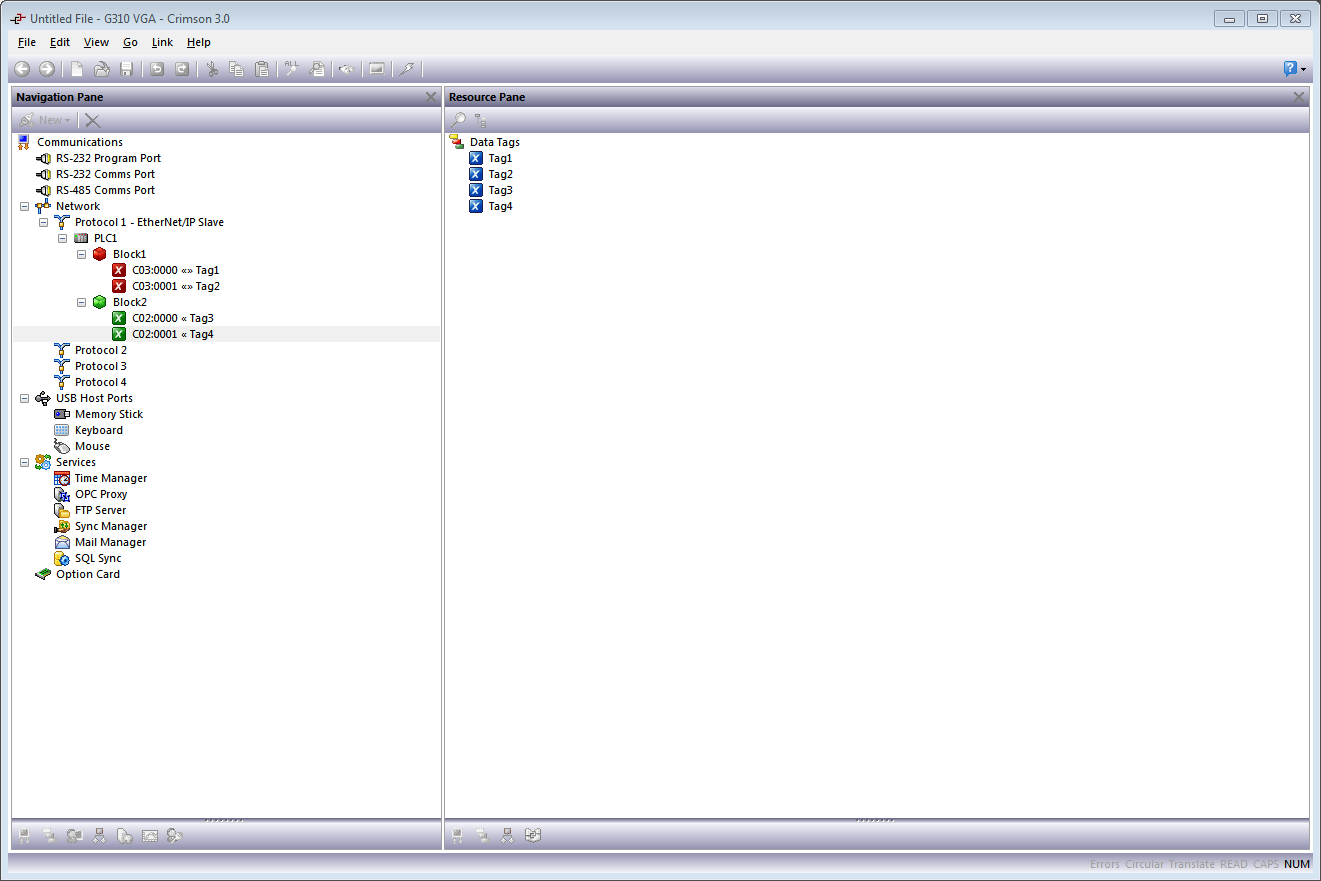
Task: Select RS-485 Comms Port
Action: (105, 190)
